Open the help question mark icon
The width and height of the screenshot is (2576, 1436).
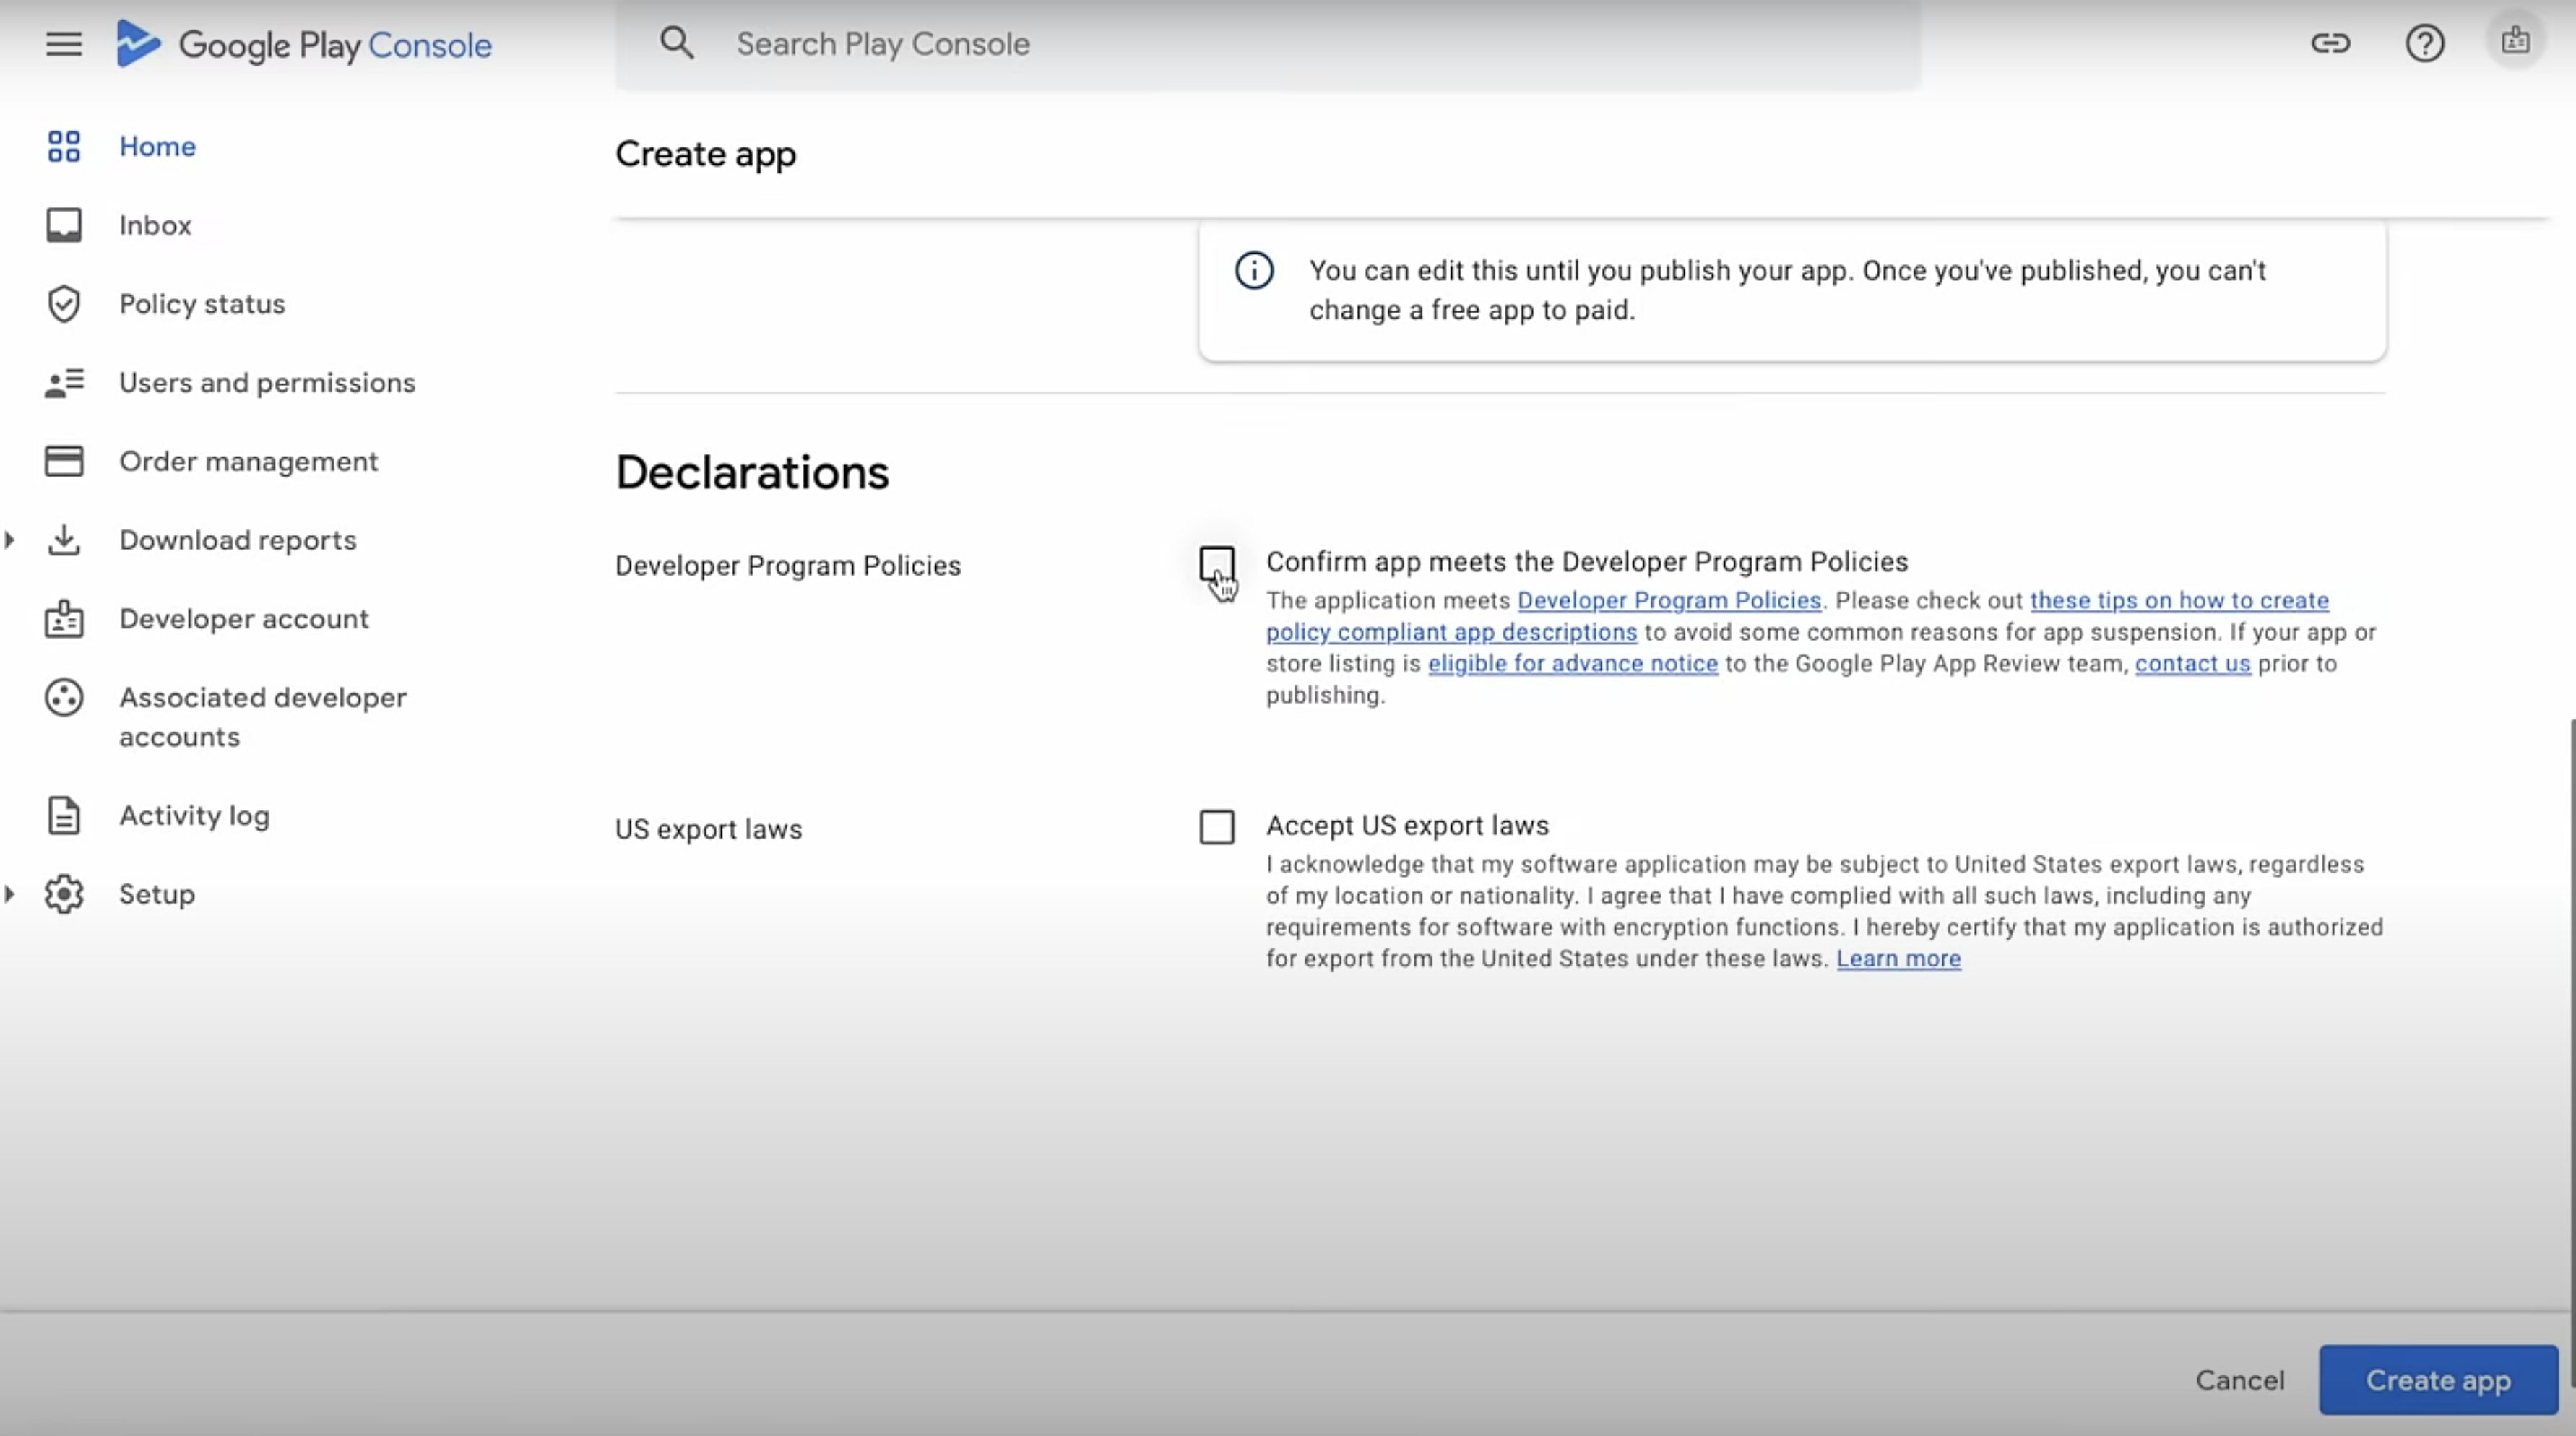(x=2424, y=43)
